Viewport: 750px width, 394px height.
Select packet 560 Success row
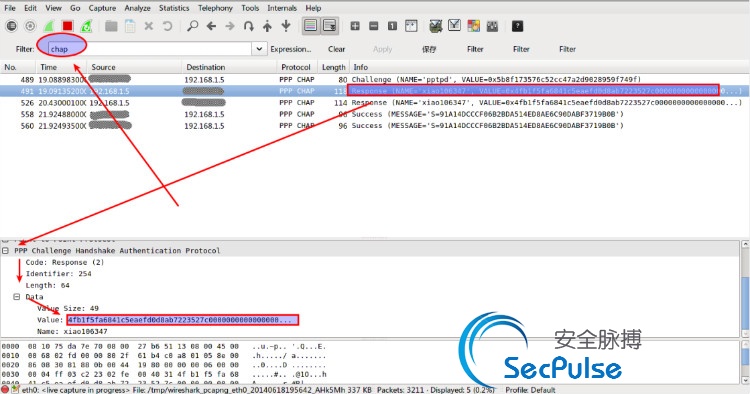375,125
